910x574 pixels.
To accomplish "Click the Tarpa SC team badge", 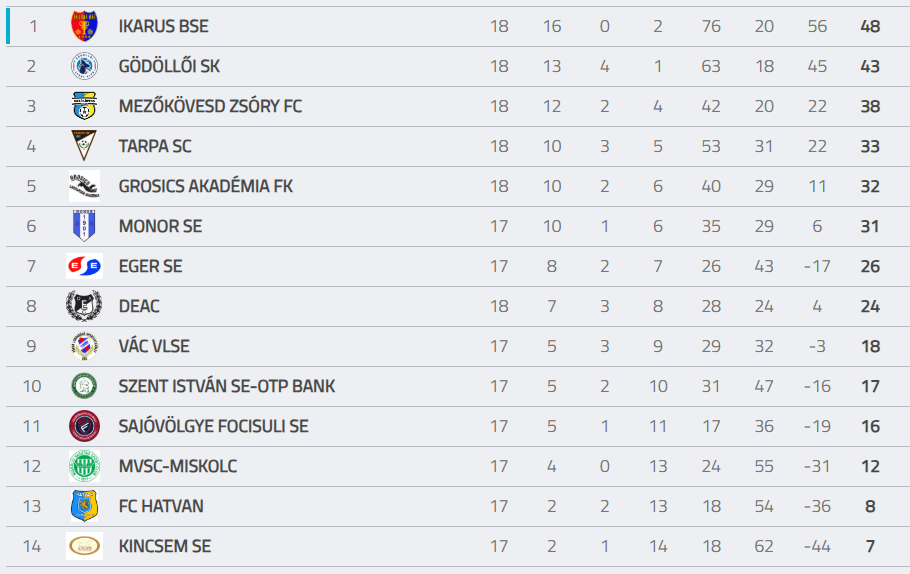I will [84, 146].
